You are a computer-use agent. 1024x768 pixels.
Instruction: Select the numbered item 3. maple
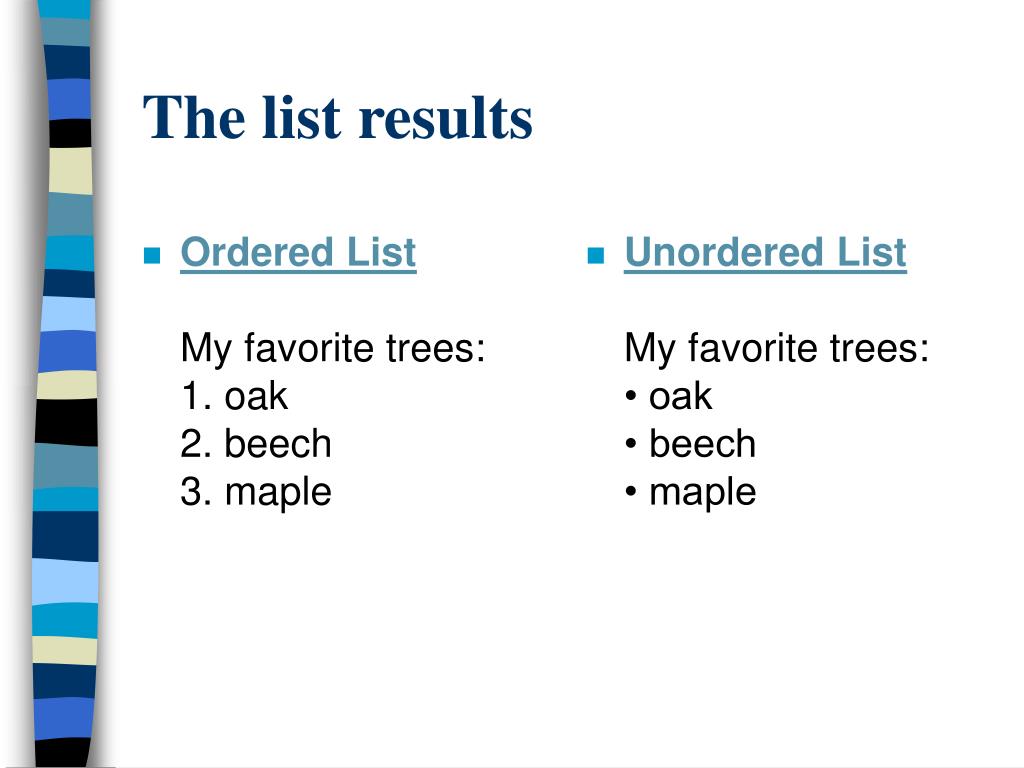pos(256,493)
